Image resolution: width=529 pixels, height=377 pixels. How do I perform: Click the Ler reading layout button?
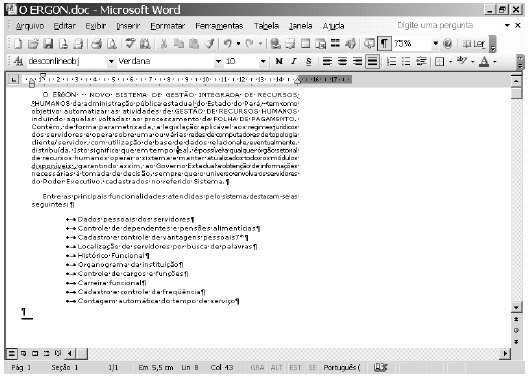coord(474,44)
